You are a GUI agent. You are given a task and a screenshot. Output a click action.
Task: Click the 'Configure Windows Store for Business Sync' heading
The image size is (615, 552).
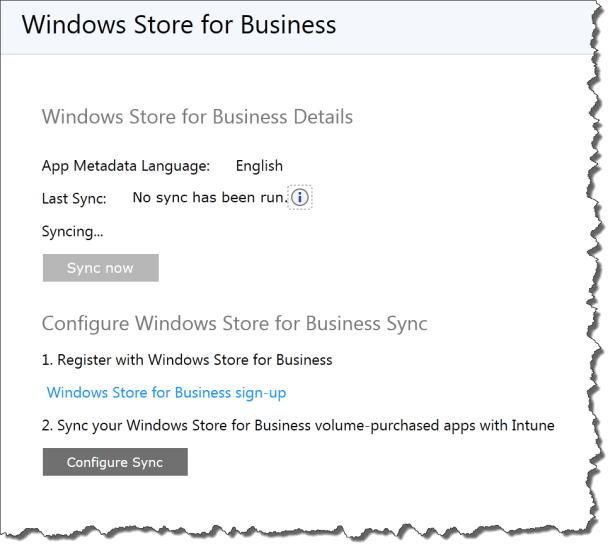point(235,324)
